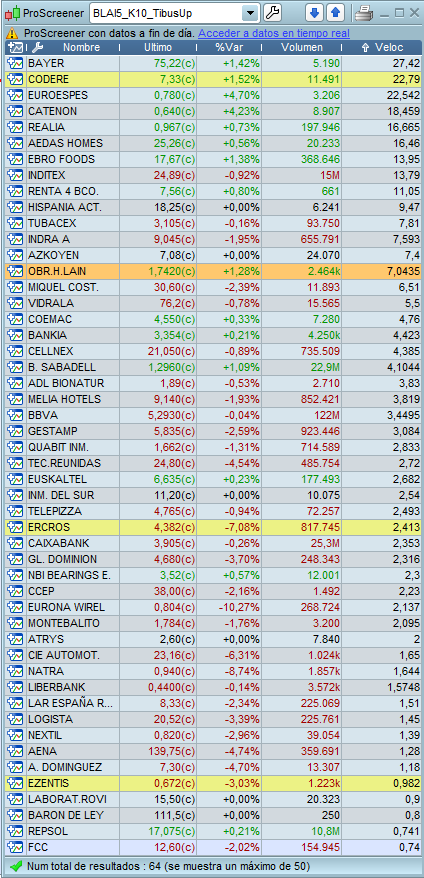The width and height of the screenshot is (424, 878).
Task: Open the chart icon for FCC
Action: coord(13,847)
